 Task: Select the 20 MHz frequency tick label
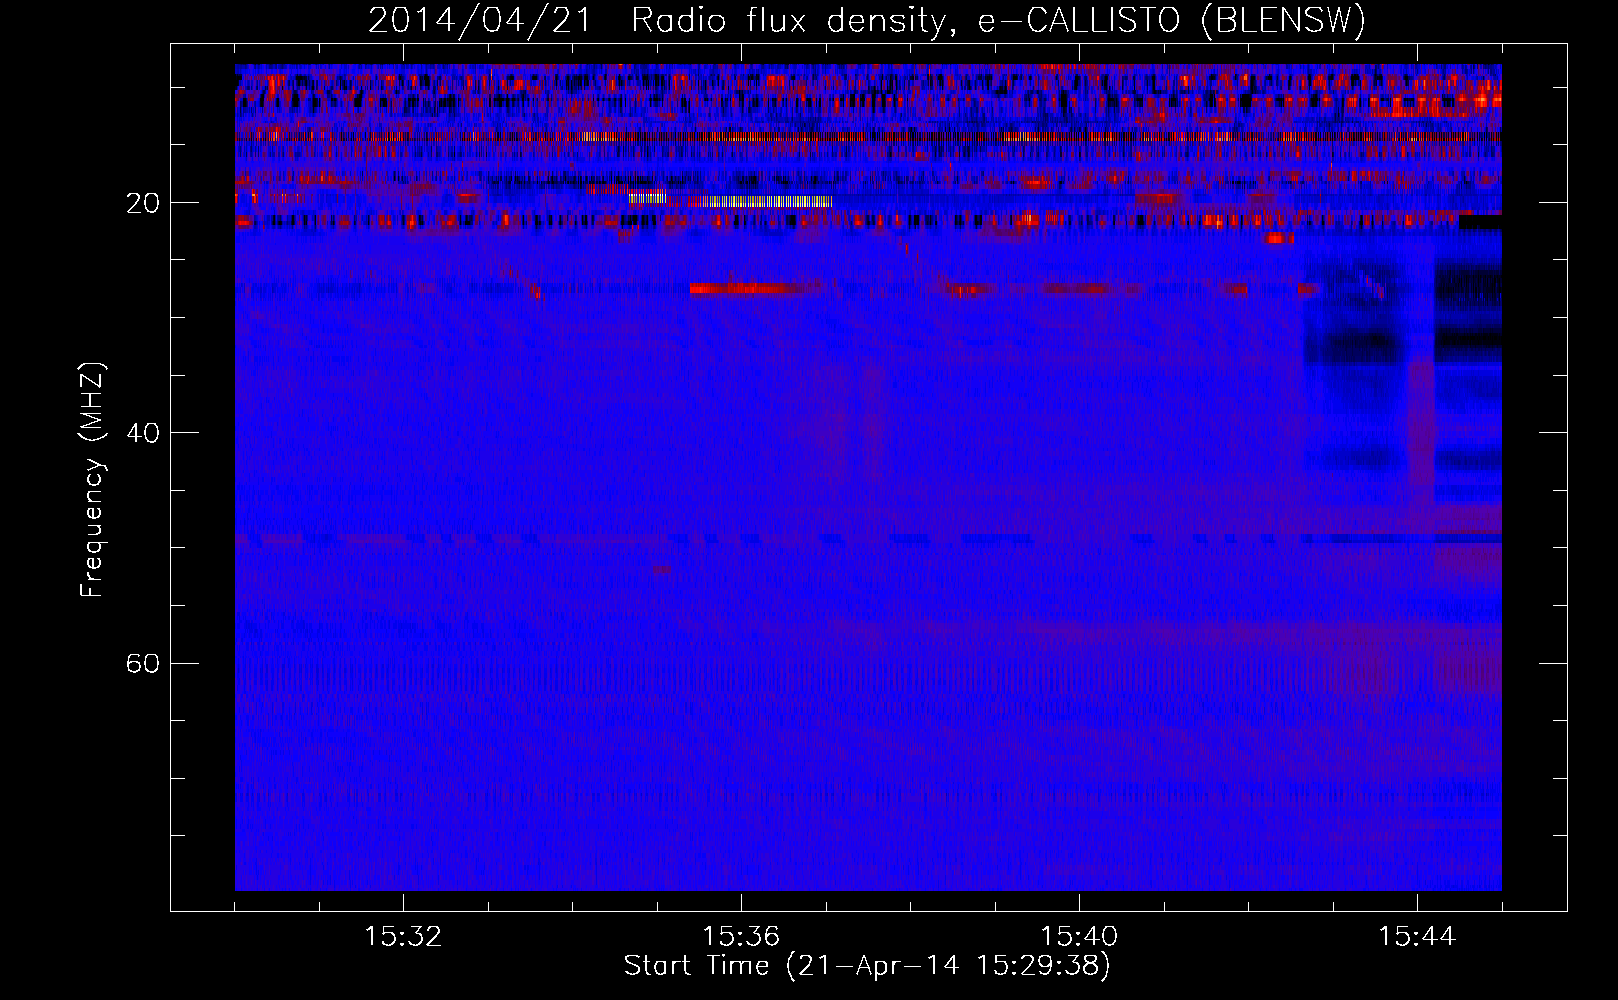(x=143, y=203)
